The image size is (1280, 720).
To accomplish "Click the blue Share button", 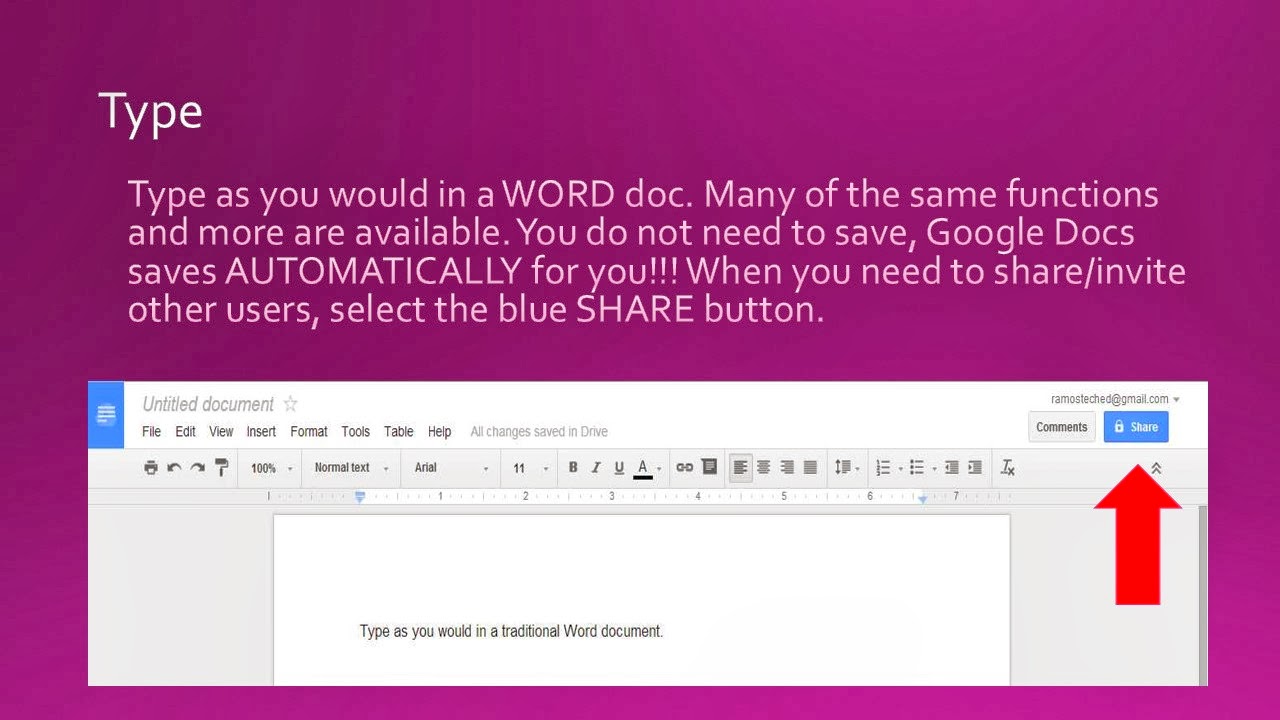I will point(1136,427).
